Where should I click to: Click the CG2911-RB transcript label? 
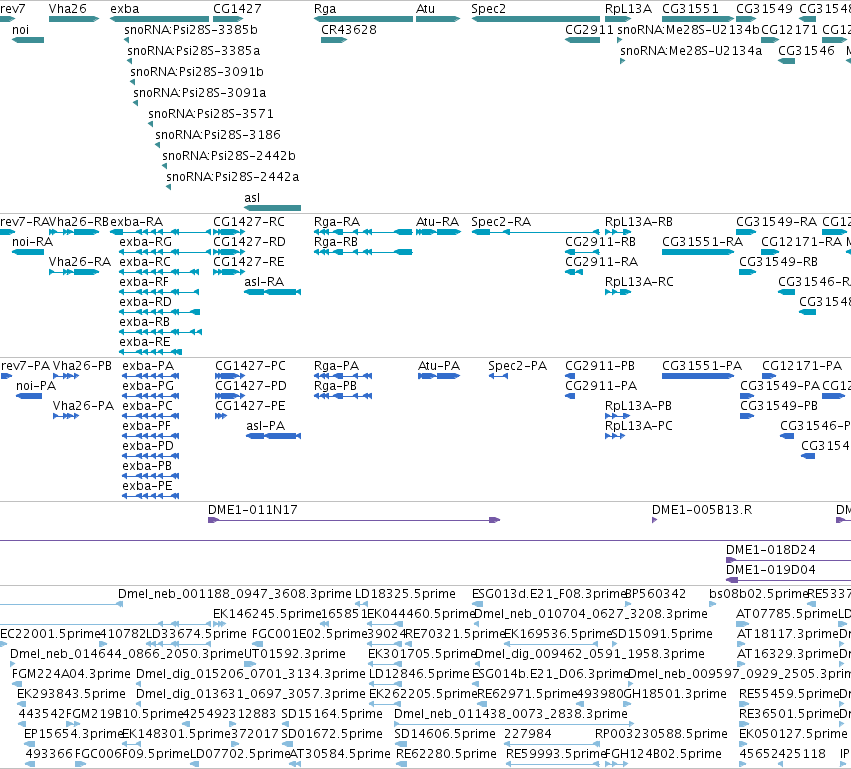pyautogui.click(x=600, y=242)
